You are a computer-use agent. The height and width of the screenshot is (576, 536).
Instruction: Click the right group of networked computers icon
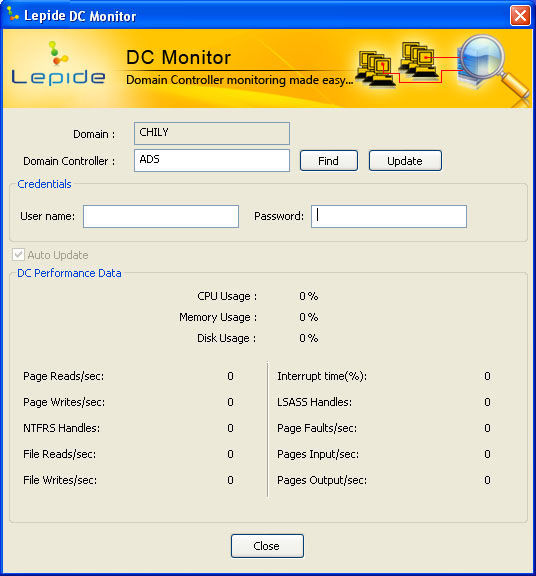pos(419,60)
